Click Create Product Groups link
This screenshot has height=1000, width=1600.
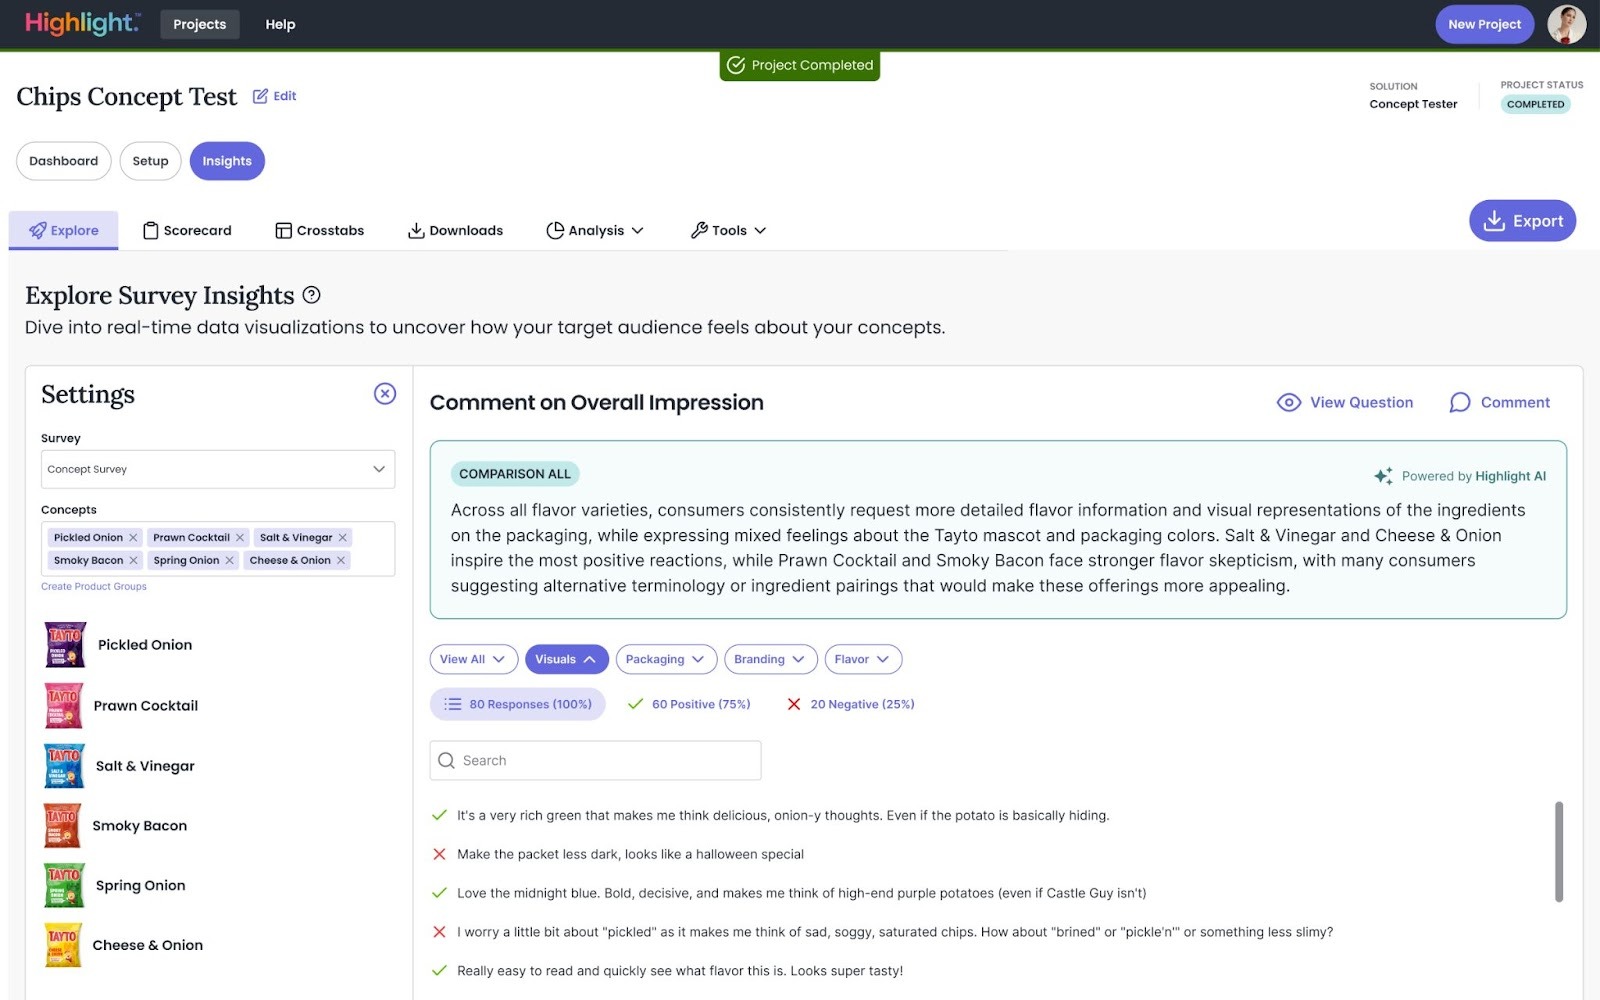coord(94,587)
